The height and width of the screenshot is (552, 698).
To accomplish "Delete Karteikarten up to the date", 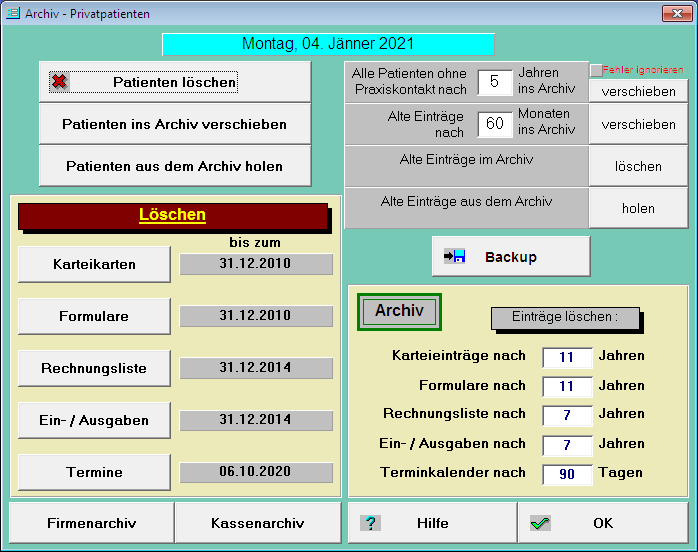I will [94, 265].
